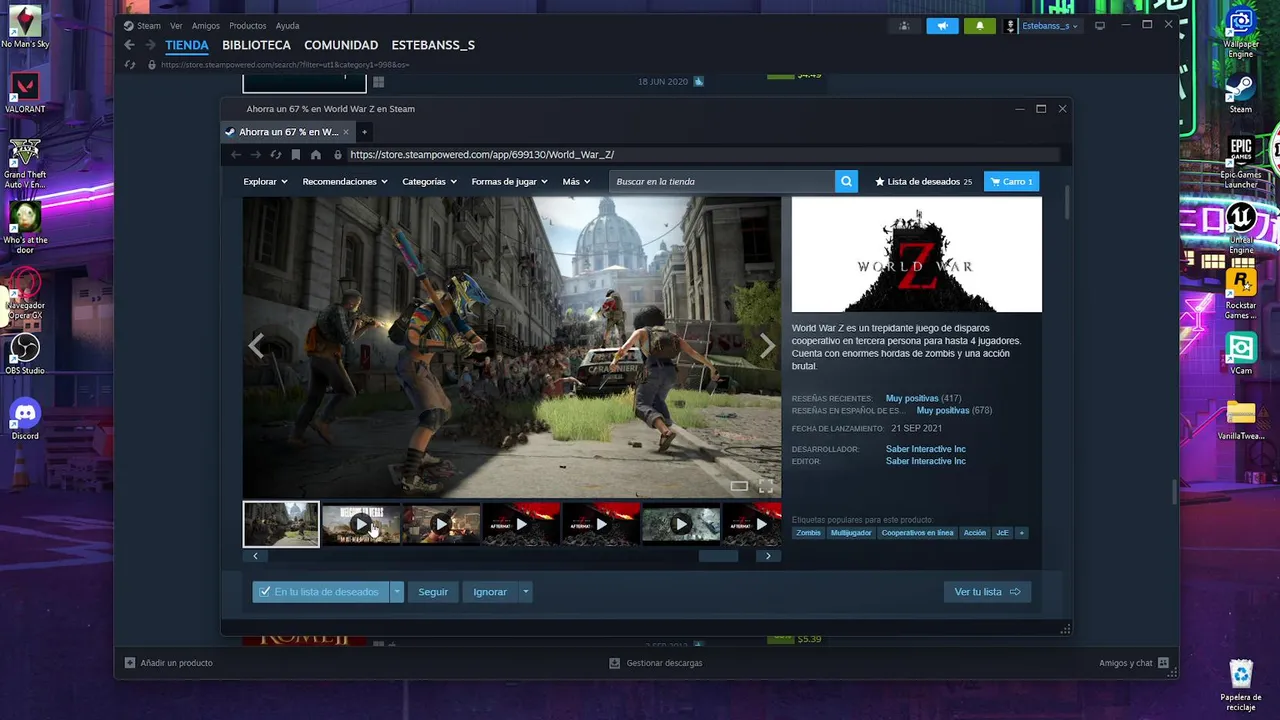Open the VanillaTweaks folder on the desktop
The width and height of the screenshot is (1280, 720).
tap(1241, 419)
